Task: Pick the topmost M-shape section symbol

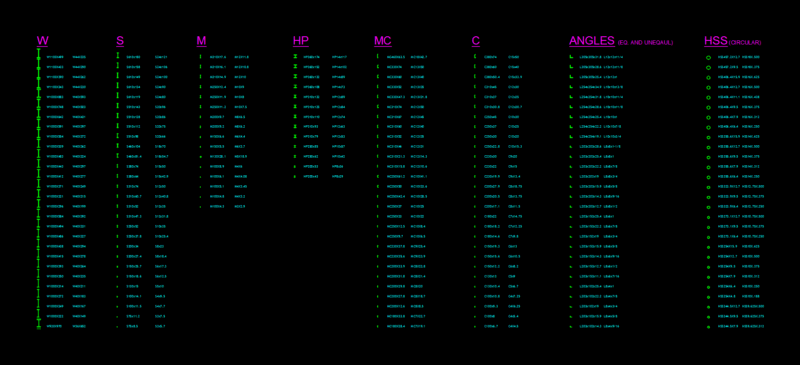Action: [x=201, y=57]
